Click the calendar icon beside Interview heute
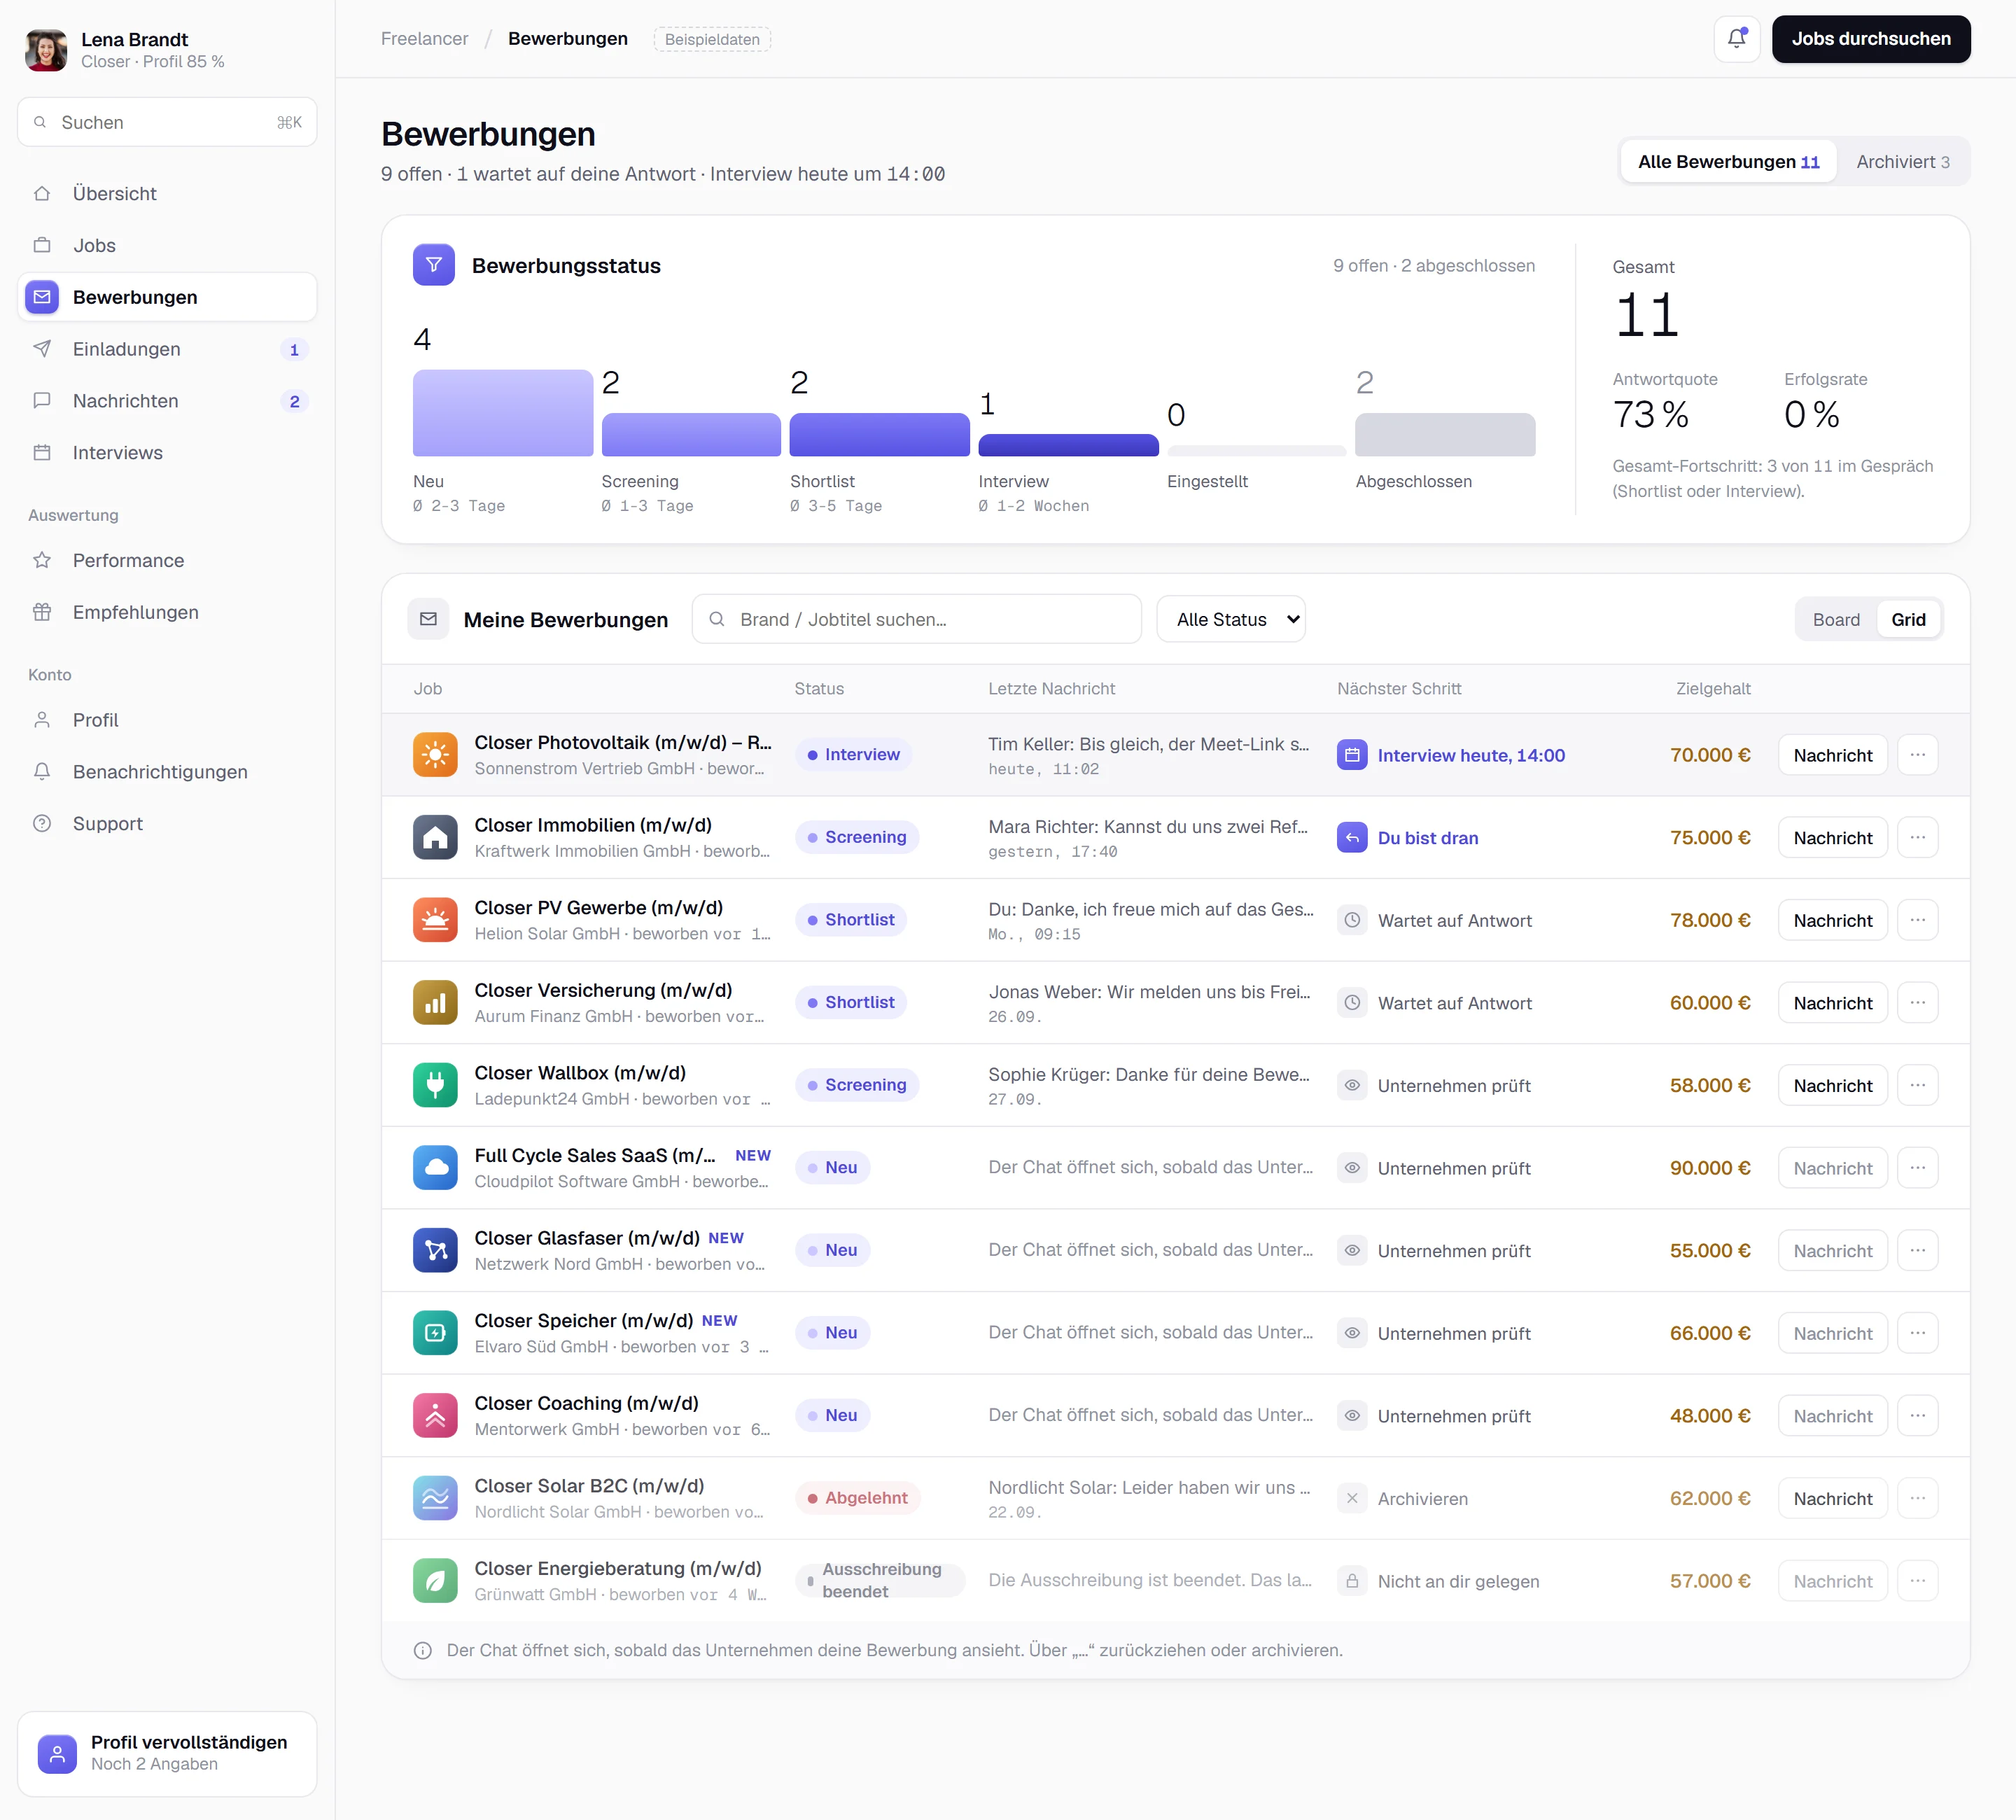Image resolution: width=2016 pixels, height=1820 pixels. 1352,755
